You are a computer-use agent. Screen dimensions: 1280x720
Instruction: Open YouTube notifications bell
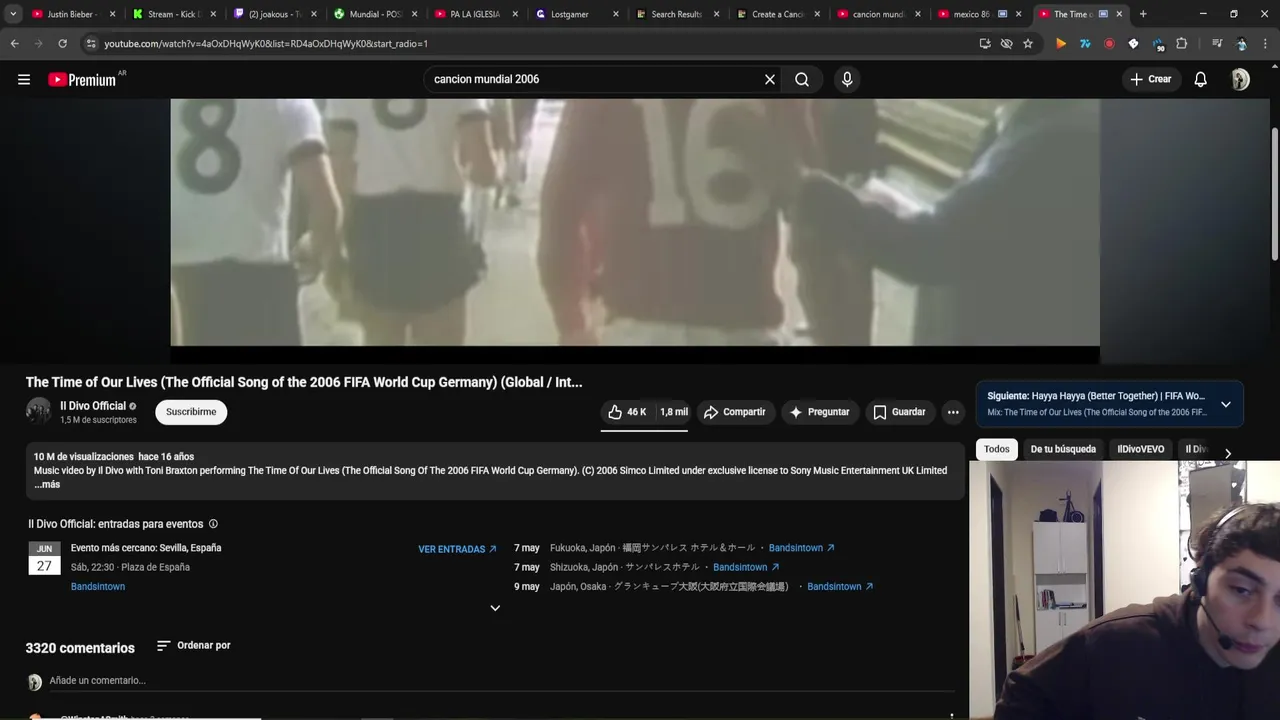point(1201,79)
